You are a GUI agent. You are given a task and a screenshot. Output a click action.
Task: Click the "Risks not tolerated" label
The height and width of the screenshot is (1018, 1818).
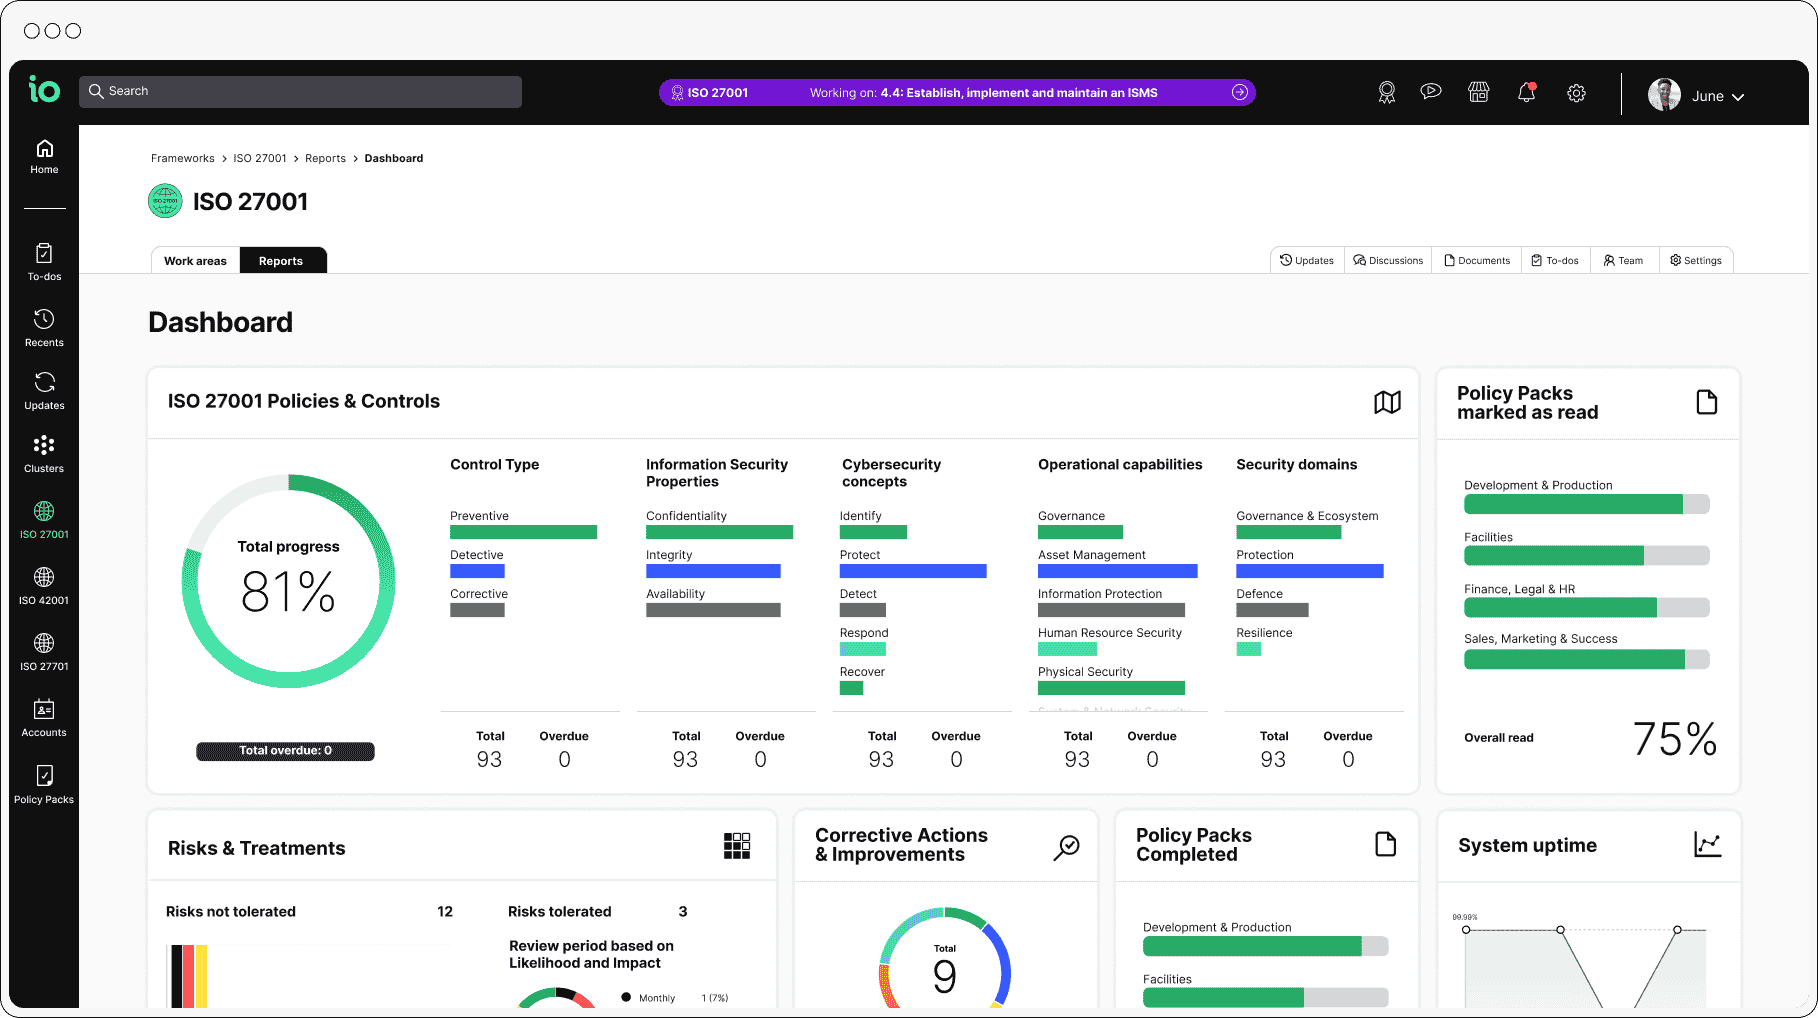click(231, 911)
